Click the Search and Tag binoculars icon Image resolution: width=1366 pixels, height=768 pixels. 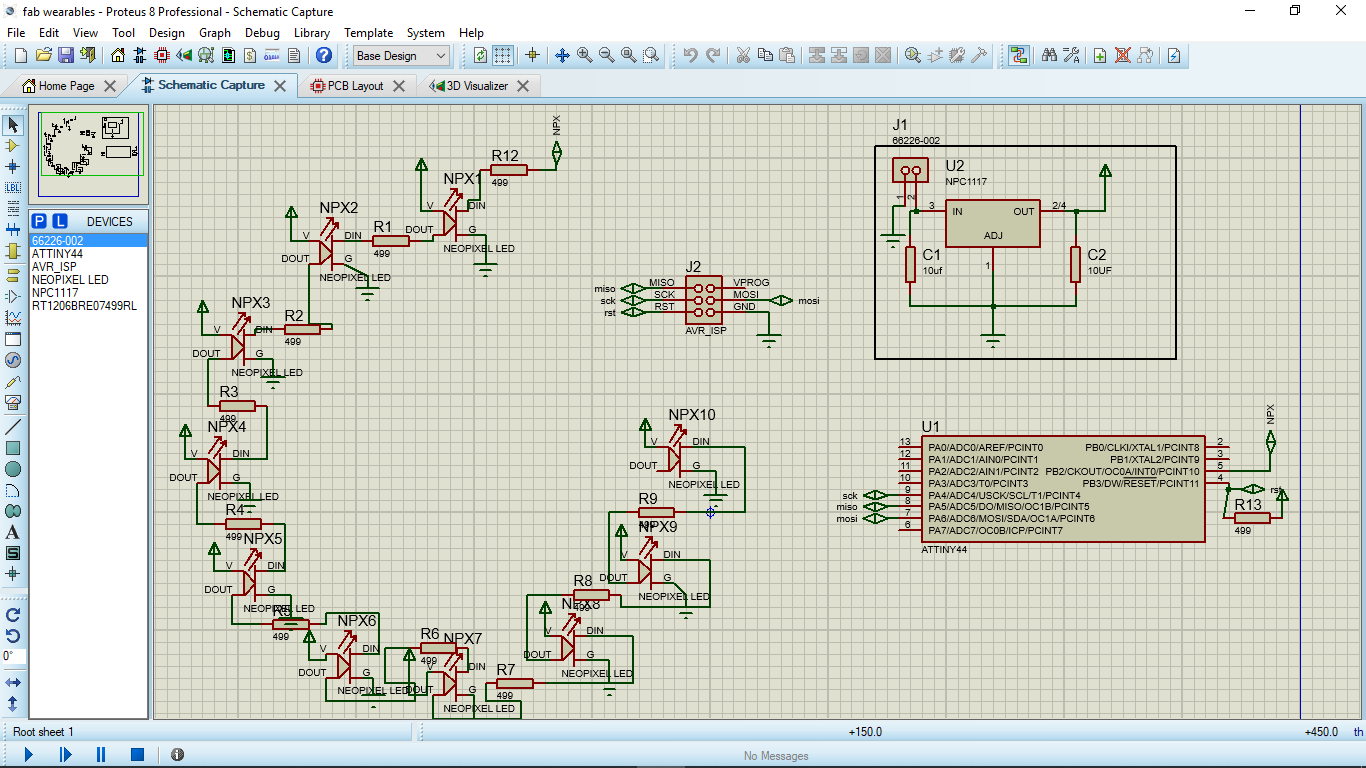coord(1049,56)
